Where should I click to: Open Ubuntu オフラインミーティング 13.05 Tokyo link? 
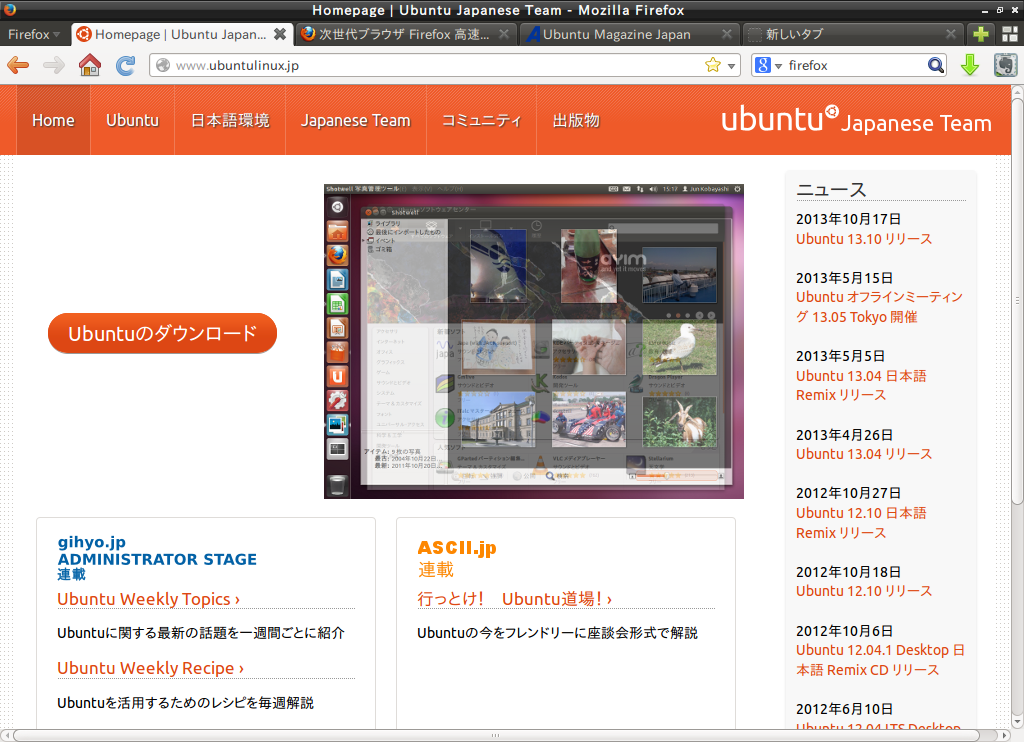(879, 307)
